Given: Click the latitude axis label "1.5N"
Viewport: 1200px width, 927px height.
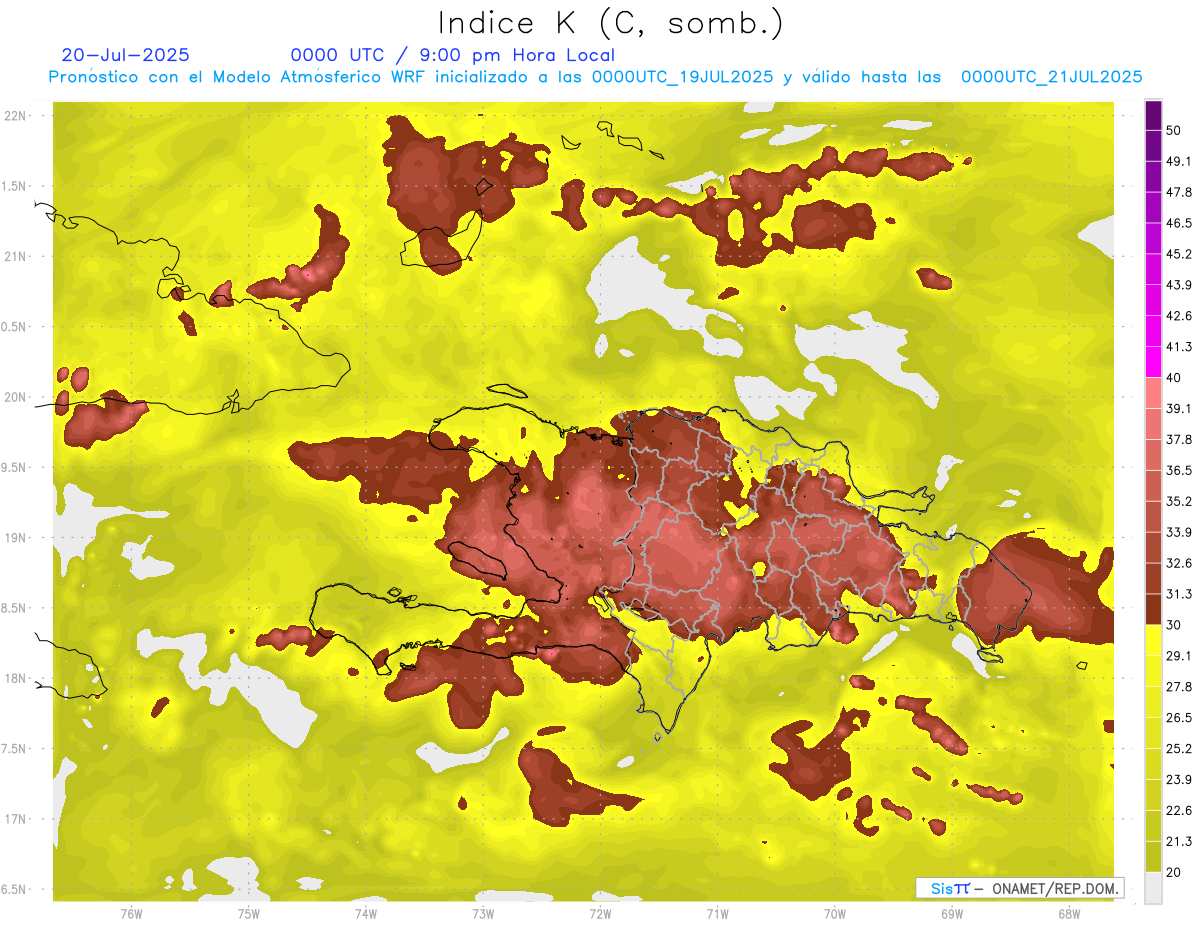Looking at the screenshot, I should point(14,186).
